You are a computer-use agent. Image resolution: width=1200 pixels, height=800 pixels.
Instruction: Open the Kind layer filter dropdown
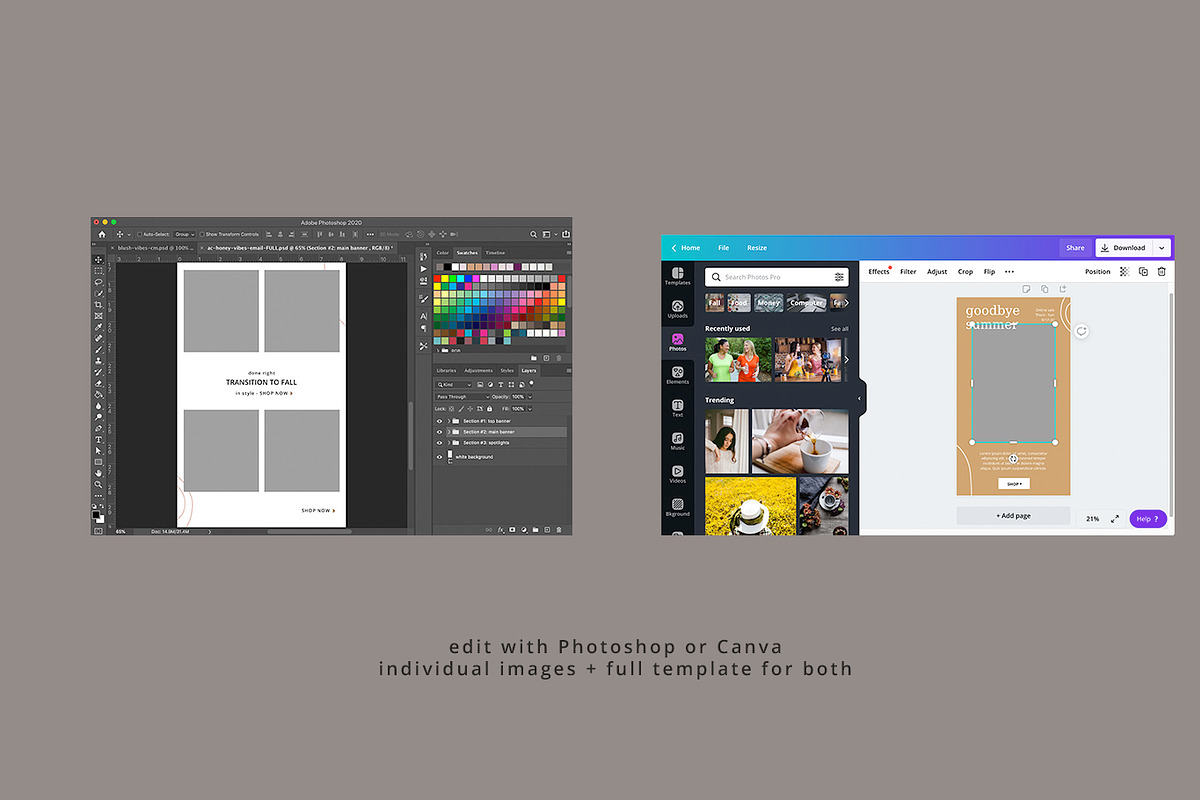pos(455,384)
